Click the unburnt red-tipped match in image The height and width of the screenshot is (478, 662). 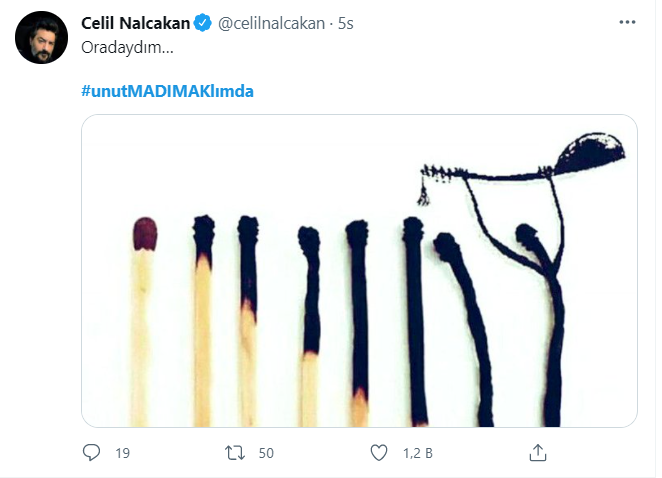tap(145, 320)
